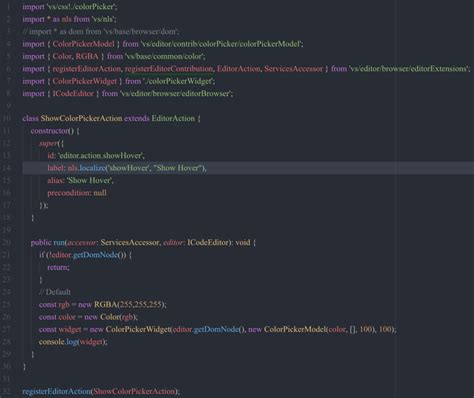Click line number 1 in the gutter
Viewport: 474px width, 398px height.
9,6
